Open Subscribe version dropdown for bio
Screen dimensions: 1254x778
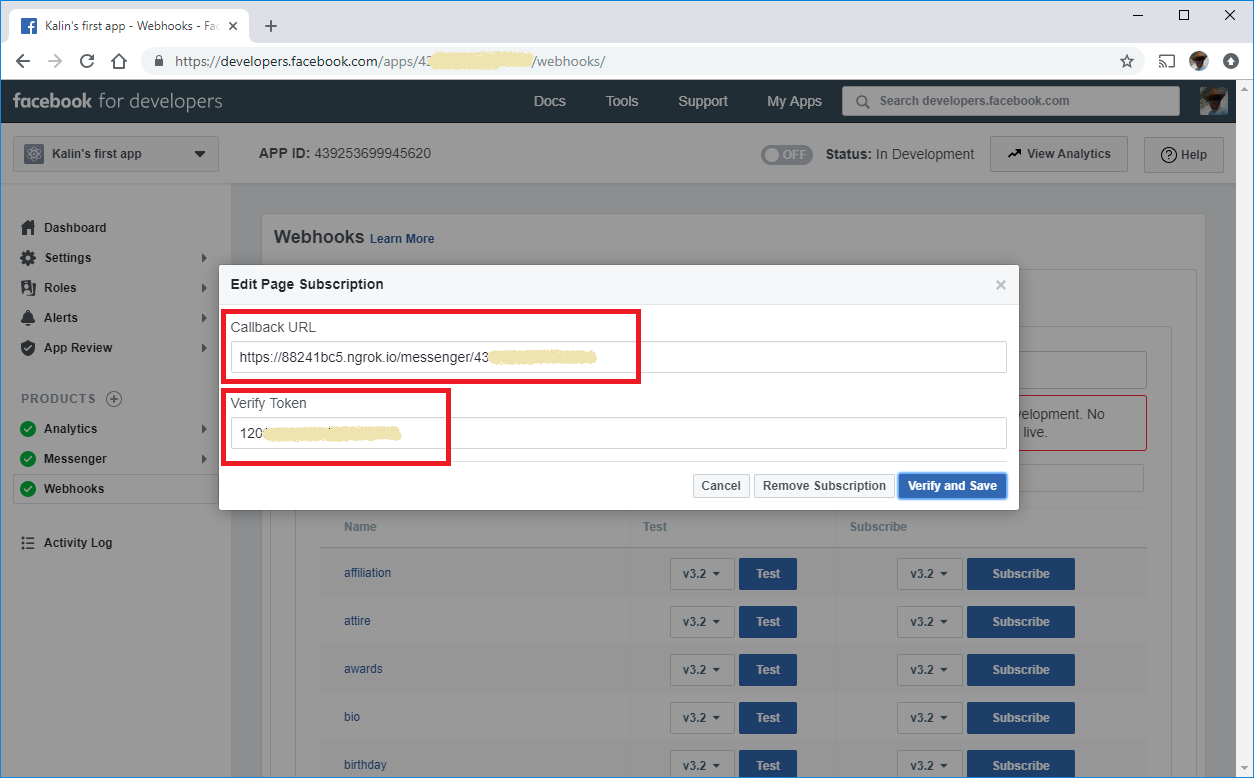[x=929, y=718]
